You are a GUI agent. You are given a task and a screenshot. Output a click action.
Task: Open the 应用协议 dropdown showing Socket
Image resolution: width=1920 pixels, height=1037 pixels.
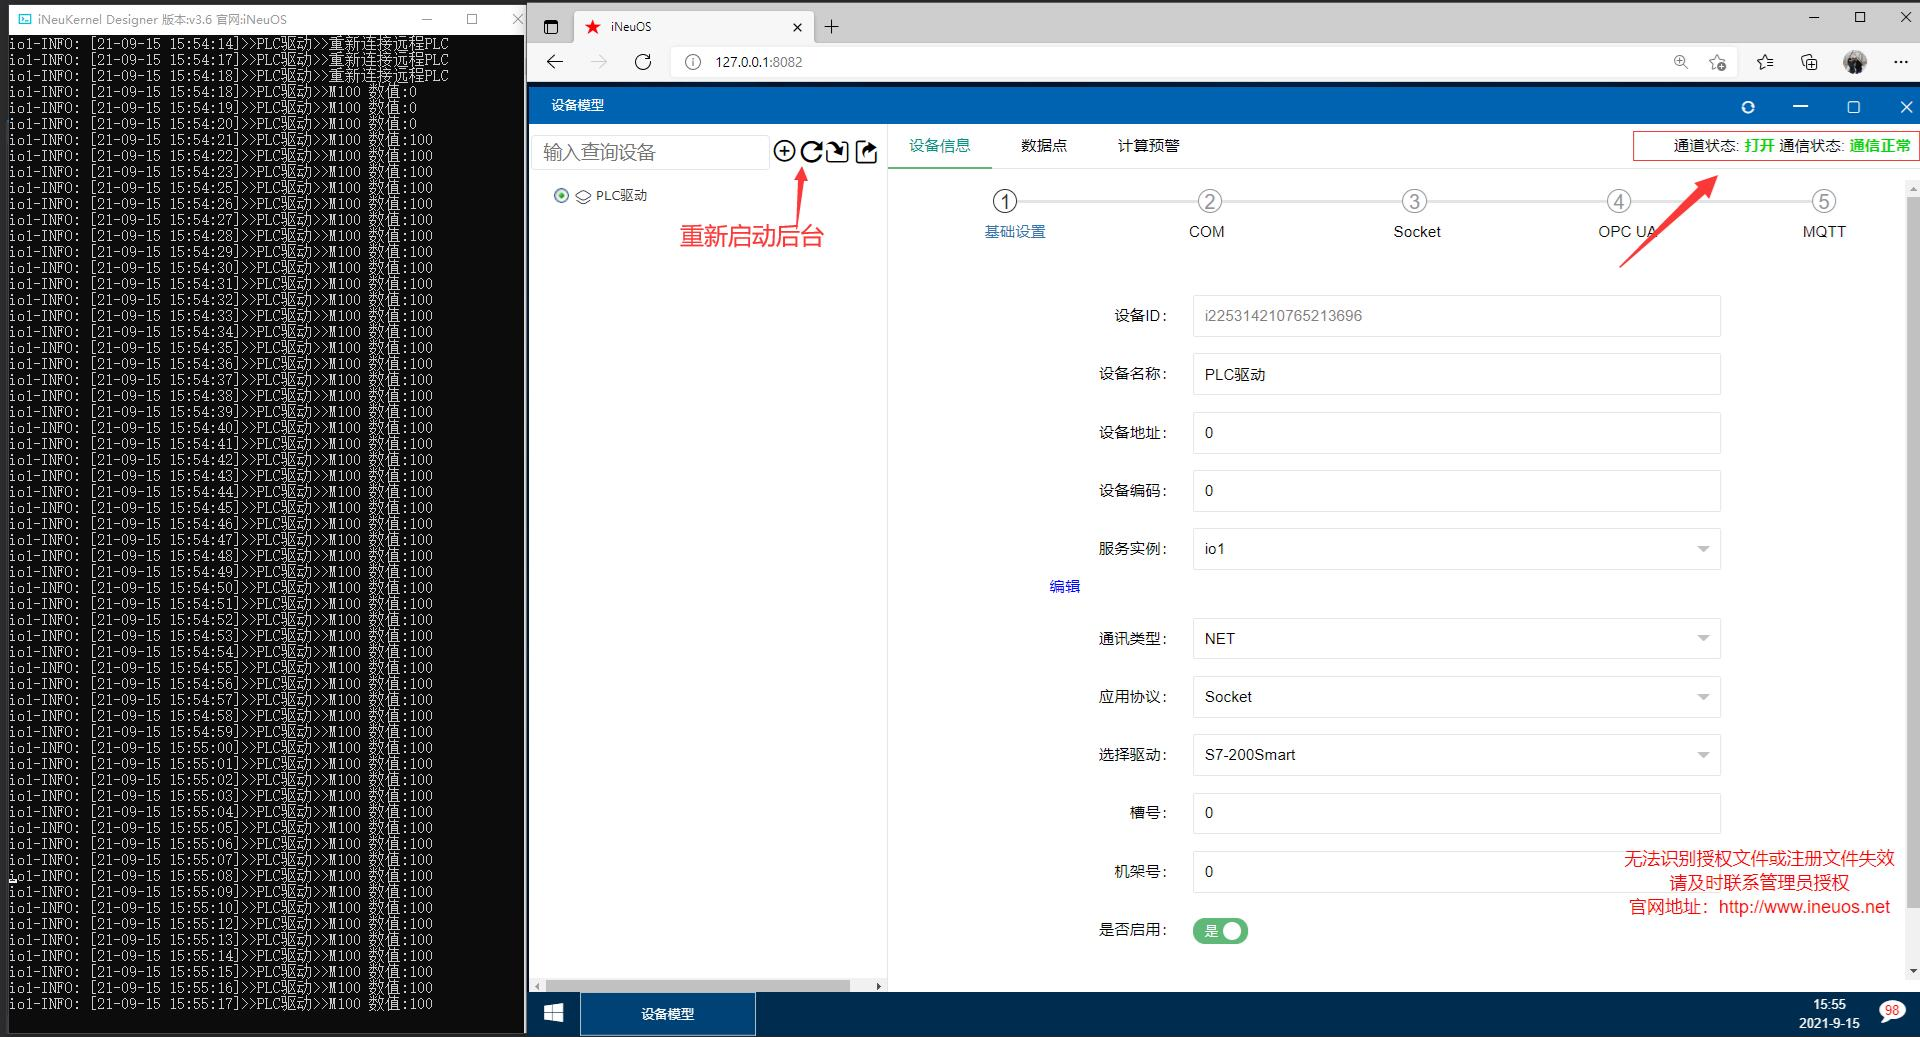click(1456, 697)
